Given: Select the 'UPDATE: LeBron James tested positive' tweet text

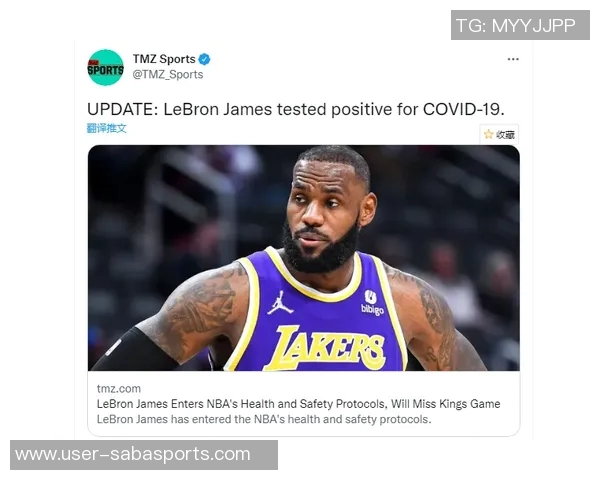Looking at the screenshot, I should [x=296, y=109].
